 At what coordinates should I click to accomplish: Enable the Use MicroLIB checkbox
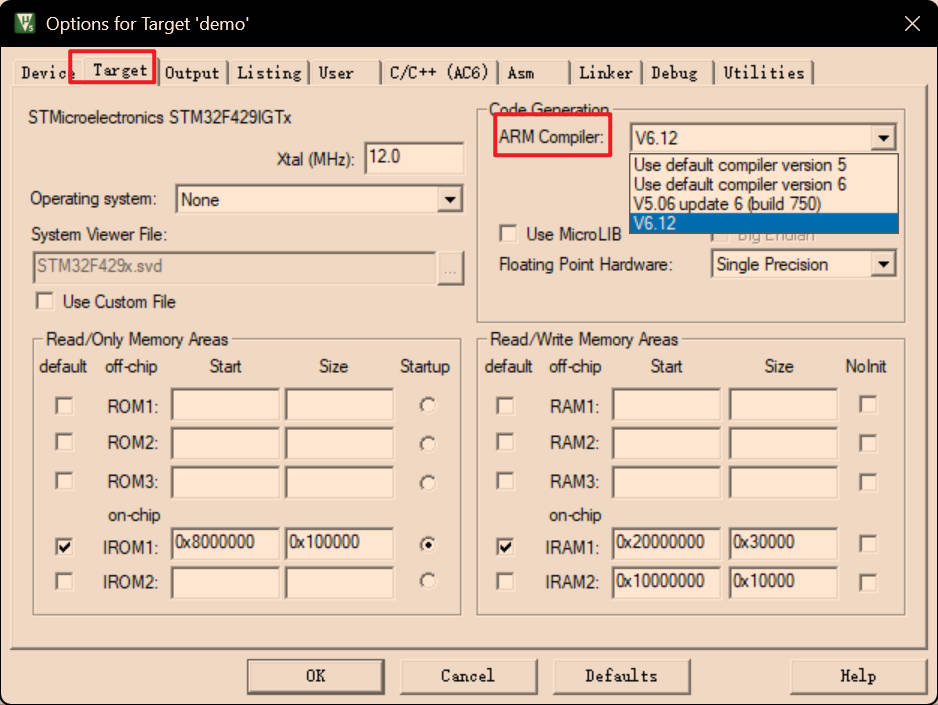pyautogui.click(x=508, y=234)
